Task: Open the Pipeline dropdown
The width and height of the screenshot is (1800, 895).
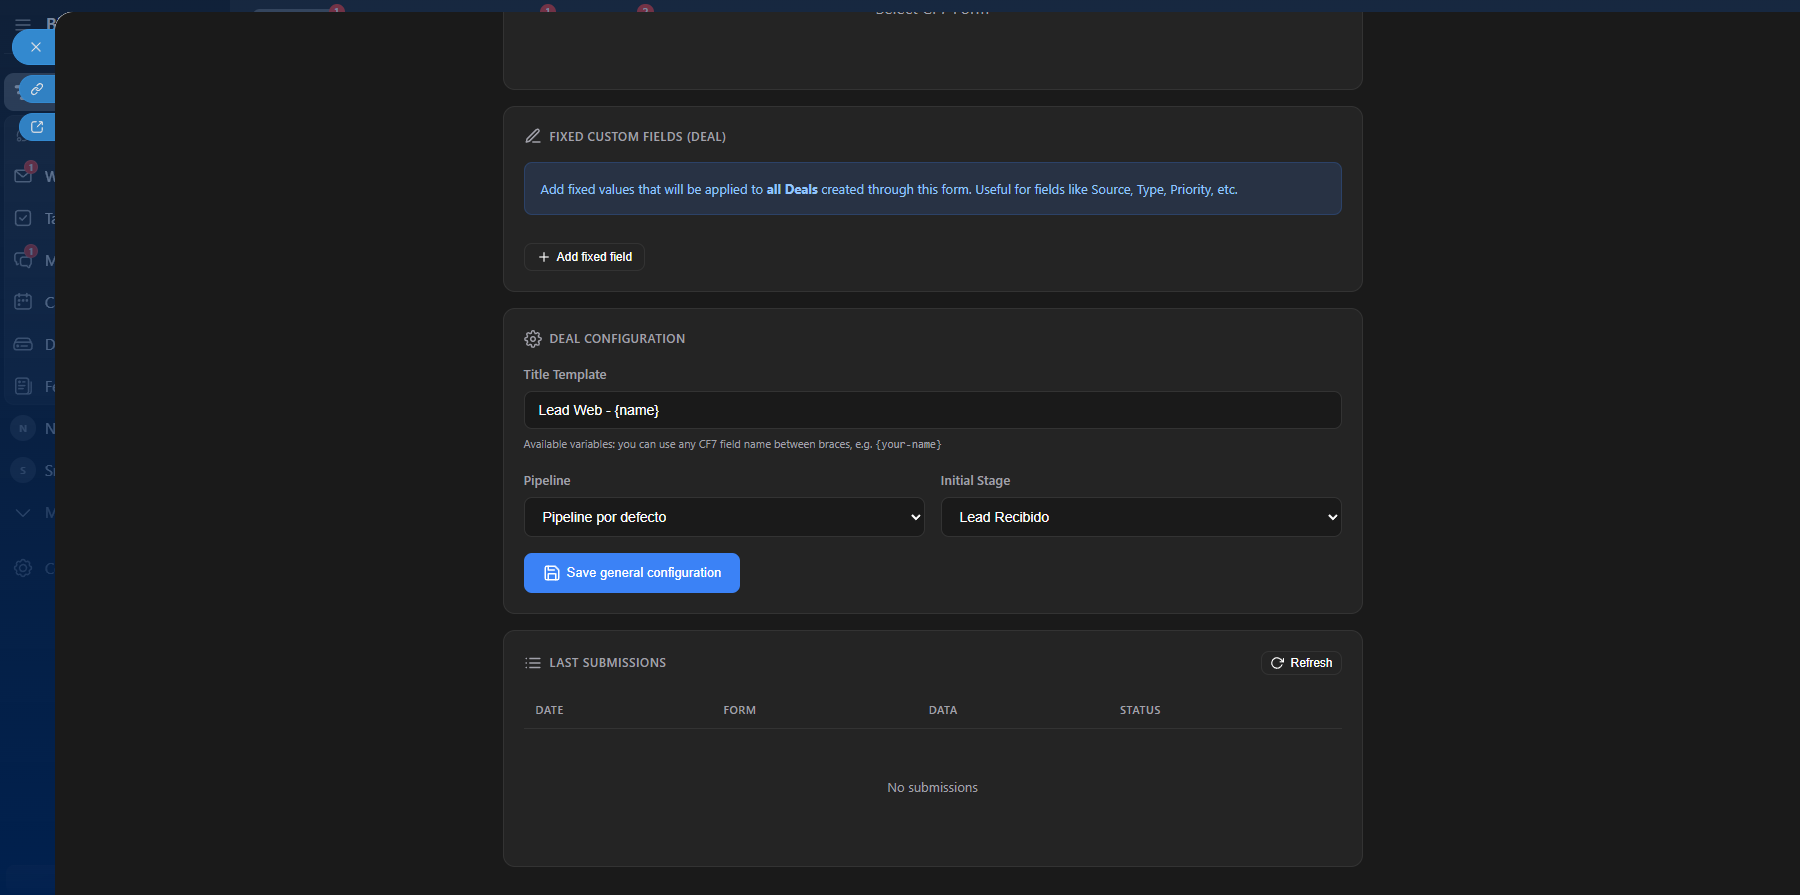Action: point(723,517)
